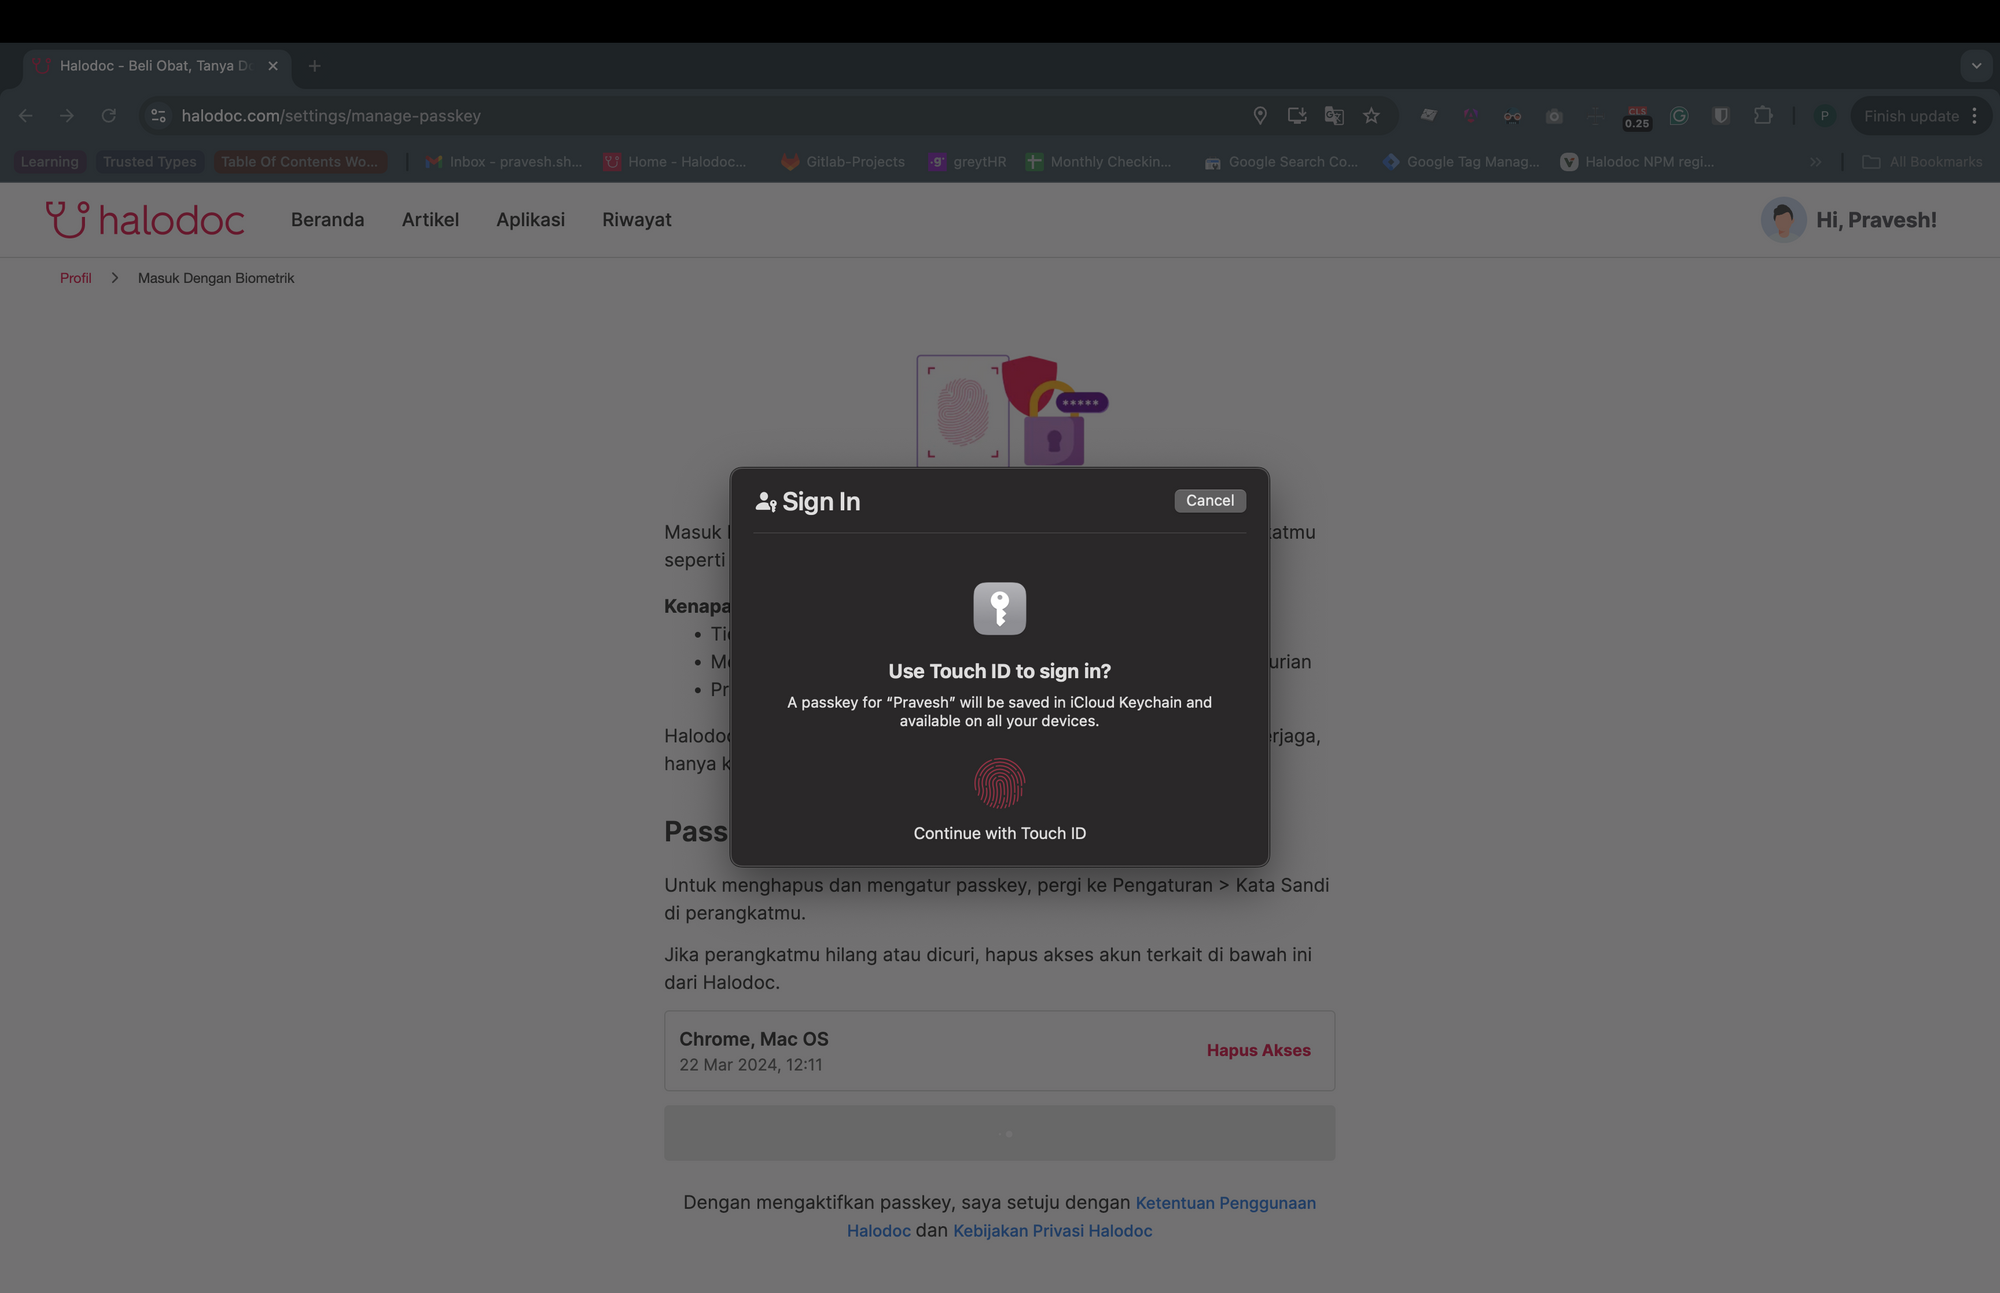Viewport: 2000px width, 1293px height.
Task: Click the loading grey button below device card
Action: [x=999, y=1133]
